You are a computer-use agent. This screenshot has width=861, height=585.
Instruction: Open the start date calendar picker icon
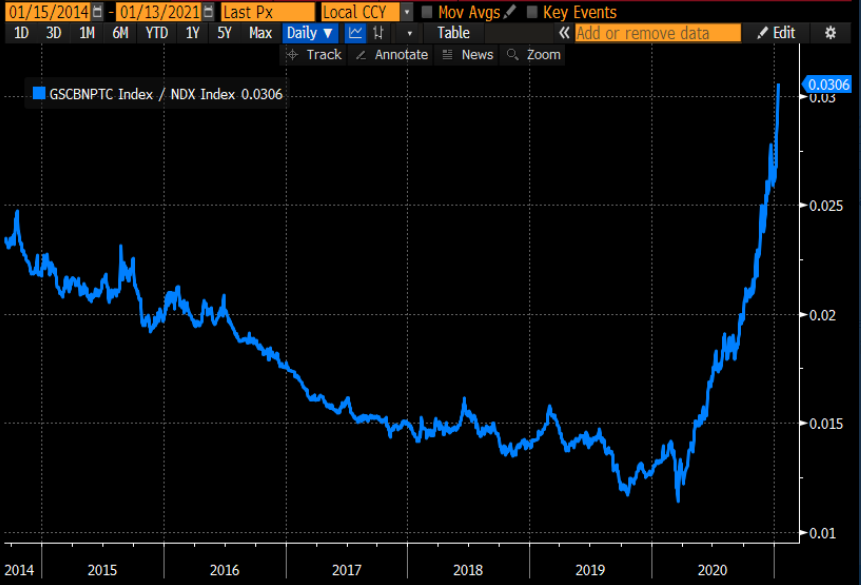pos(97,12)
